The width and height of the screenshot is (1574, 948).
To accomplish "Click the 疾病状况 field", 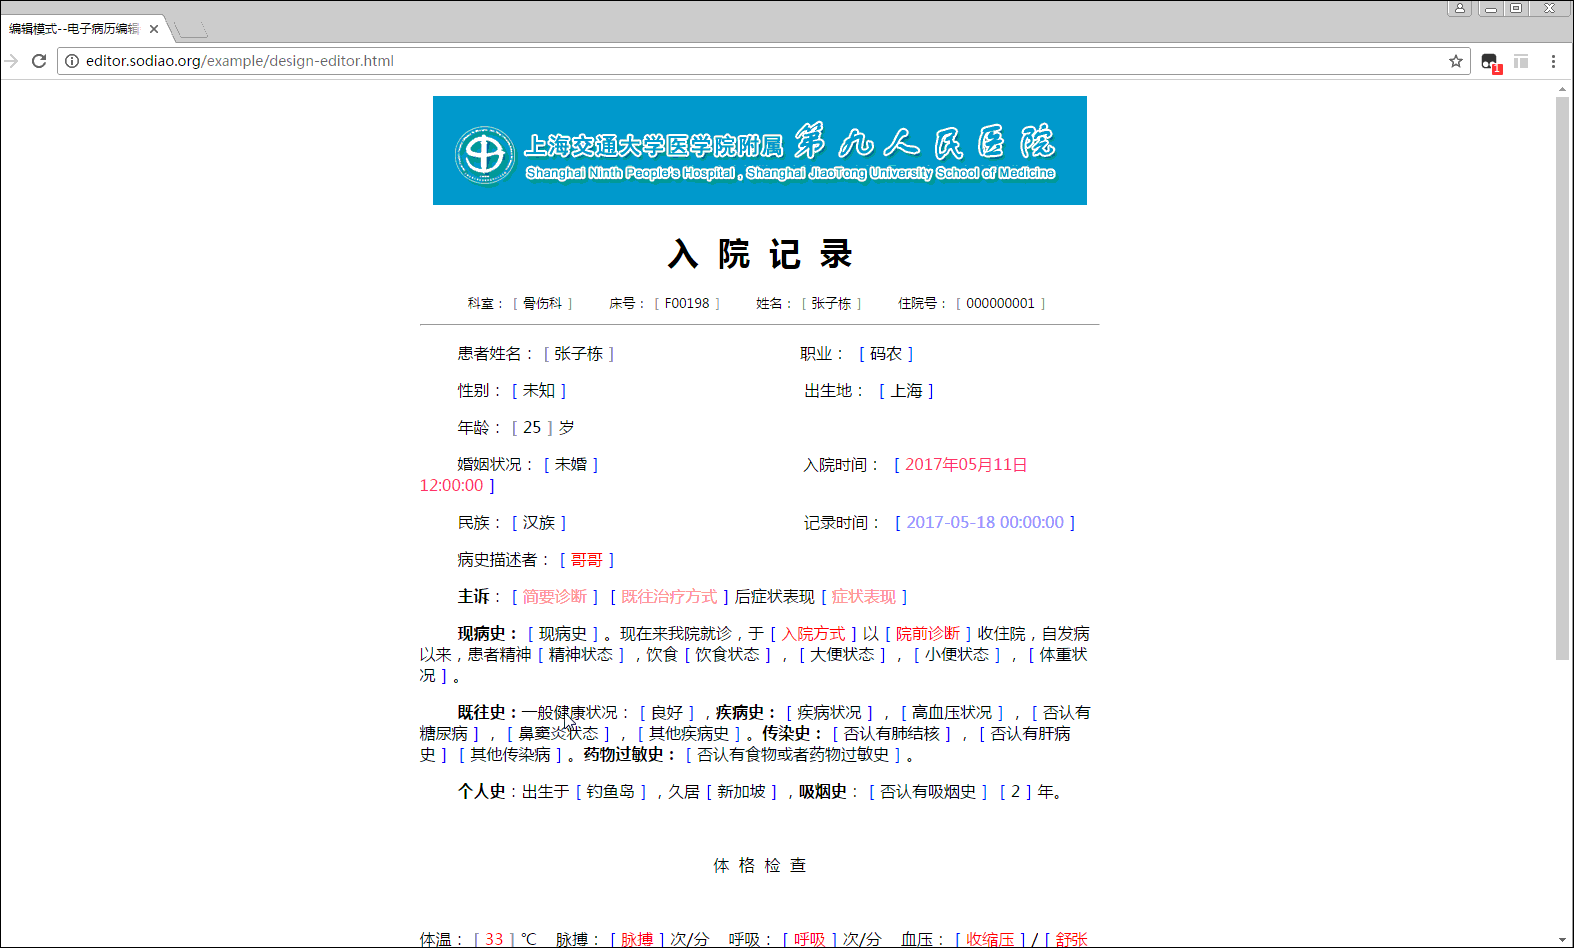I will [x=830, y=713].
